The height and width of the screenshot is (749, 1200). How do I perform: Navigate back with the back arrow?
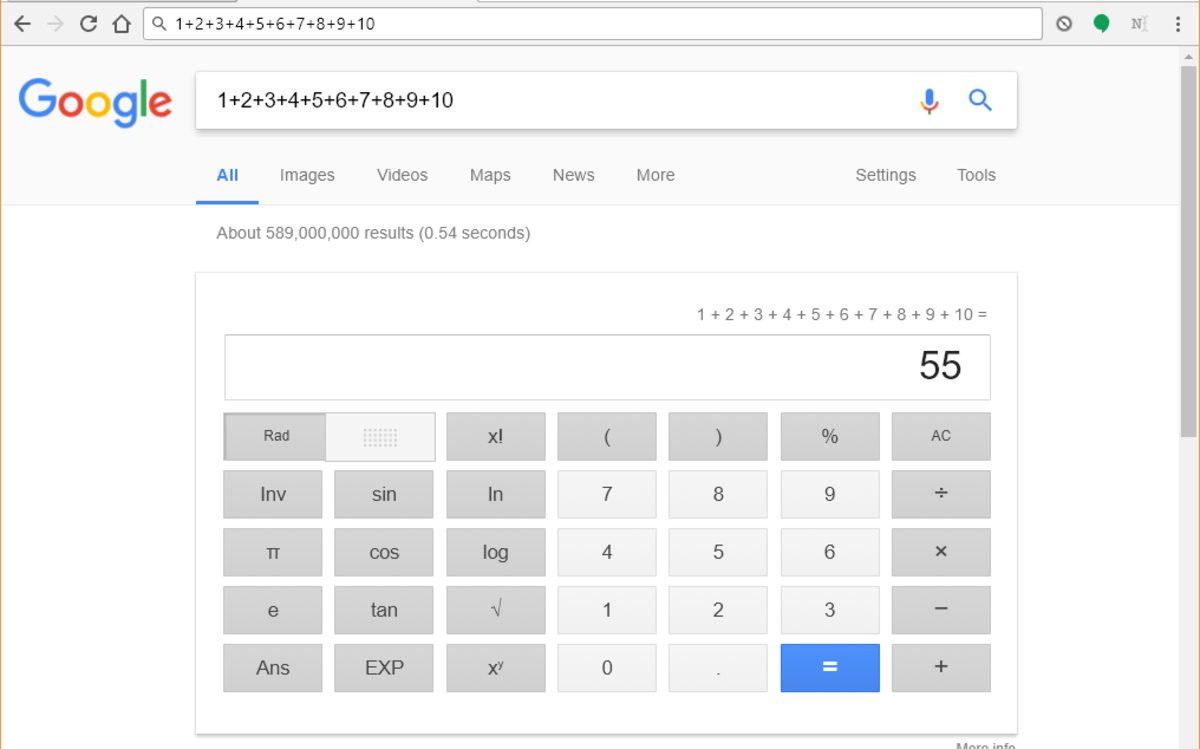click(22, 24)
